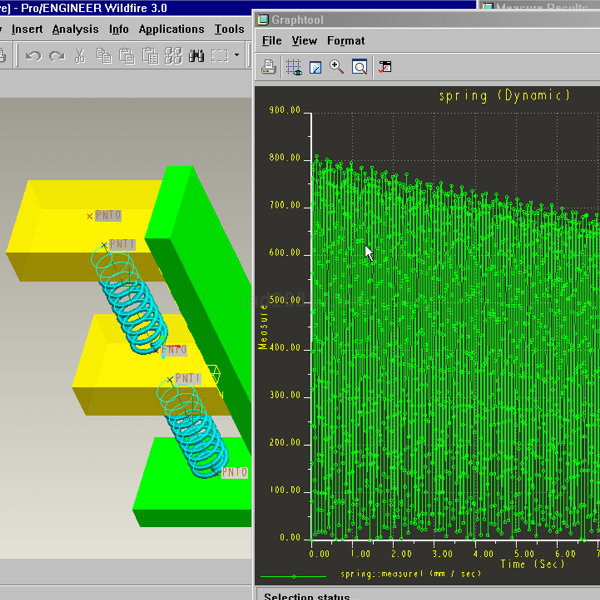
Task: Open graph format options checklist icon
Action: pos(385,67)
